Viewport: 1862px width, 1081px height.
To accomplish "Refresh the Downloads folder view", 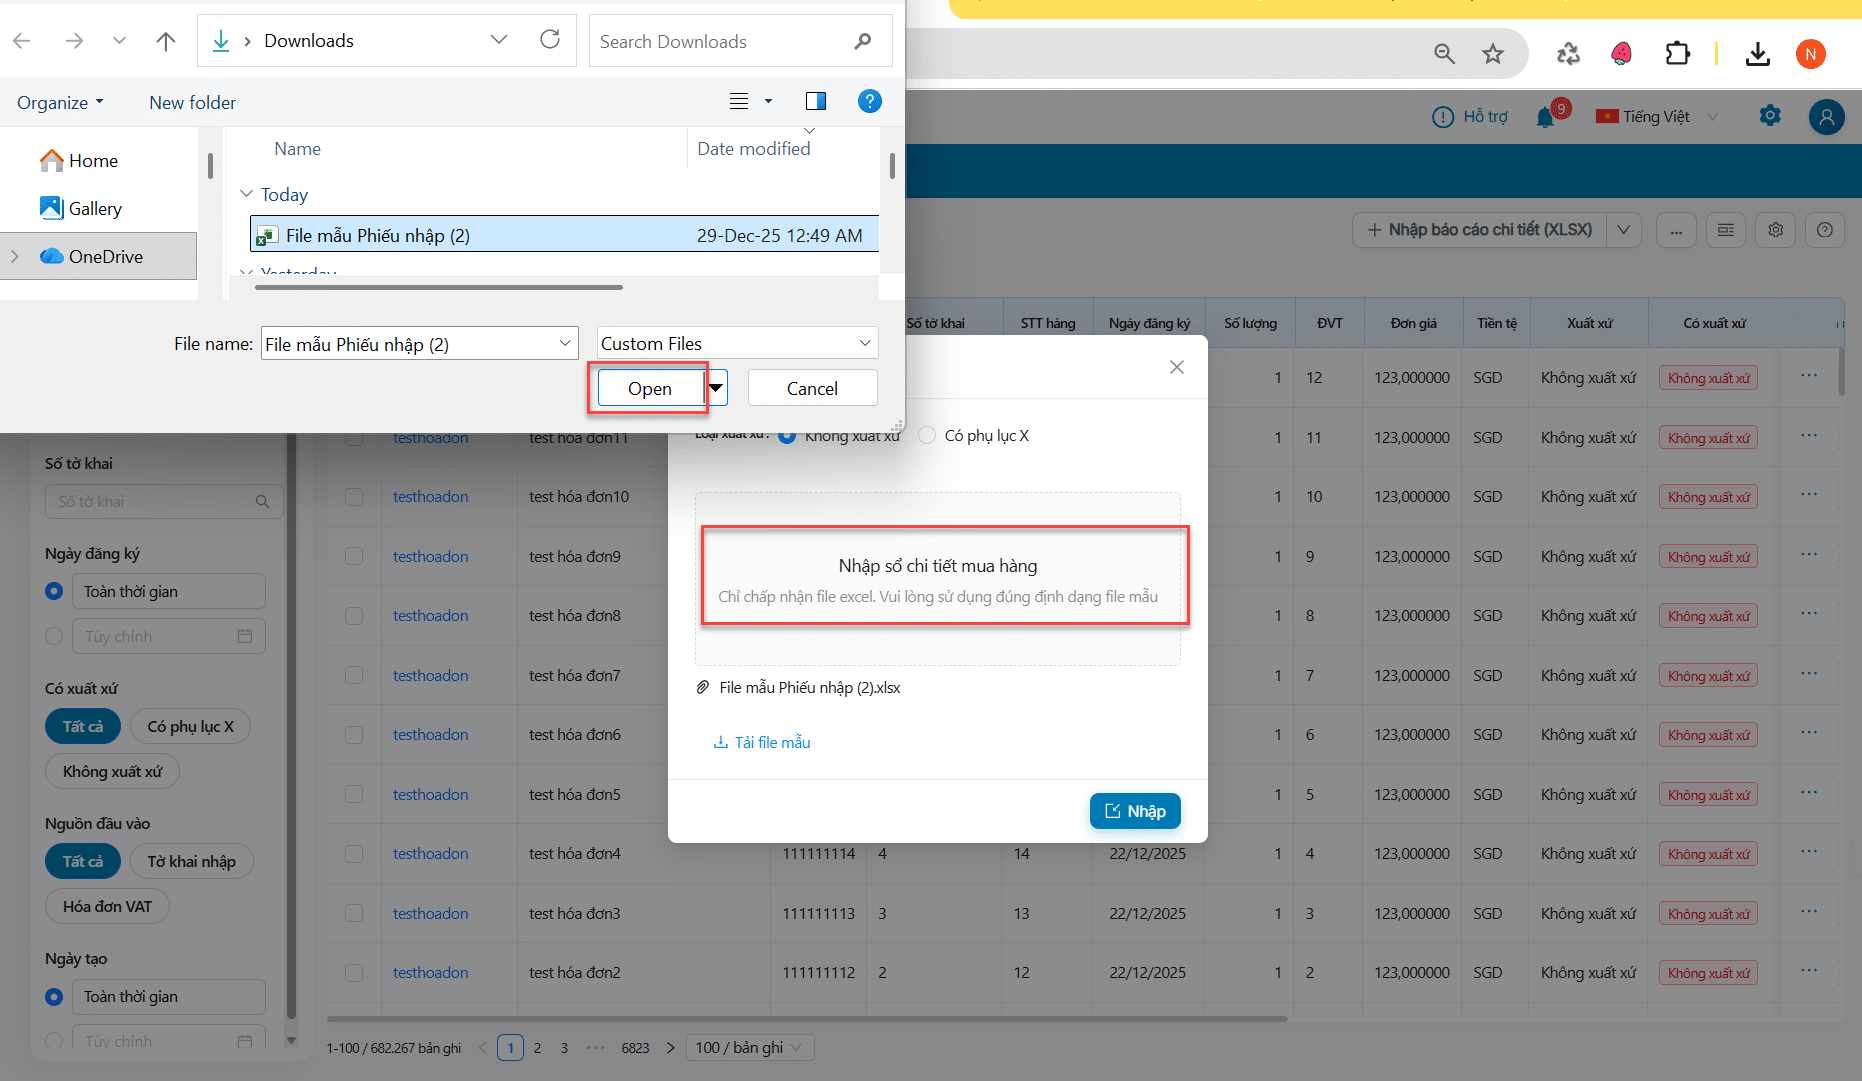I will point(550,40).
